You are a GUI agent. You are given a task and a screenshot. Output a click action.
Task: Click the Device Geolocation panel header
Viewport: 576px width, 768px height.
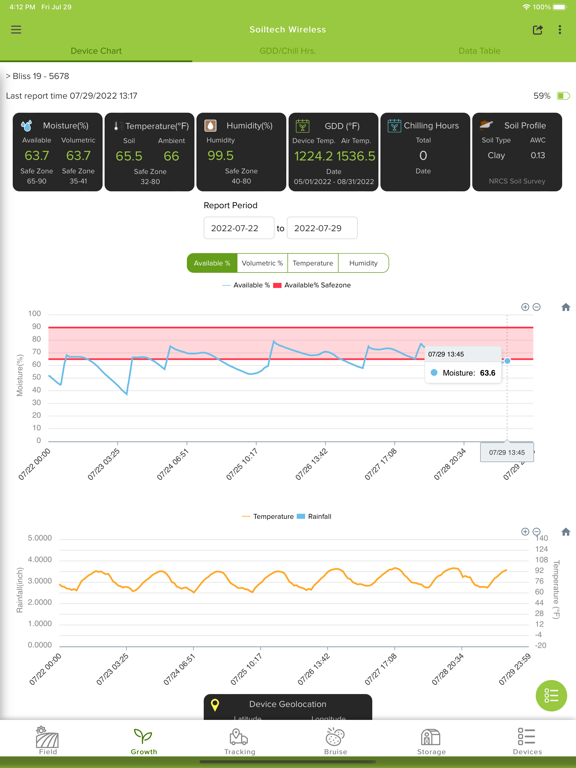coord(288,704)
